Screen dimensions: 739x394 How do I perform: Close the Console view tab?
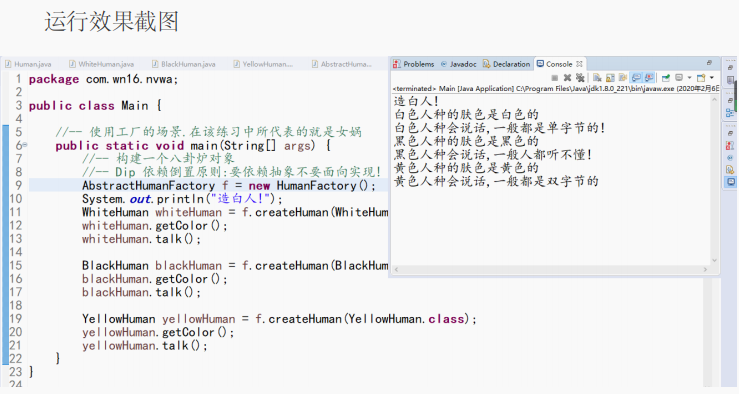pos(579,64)
